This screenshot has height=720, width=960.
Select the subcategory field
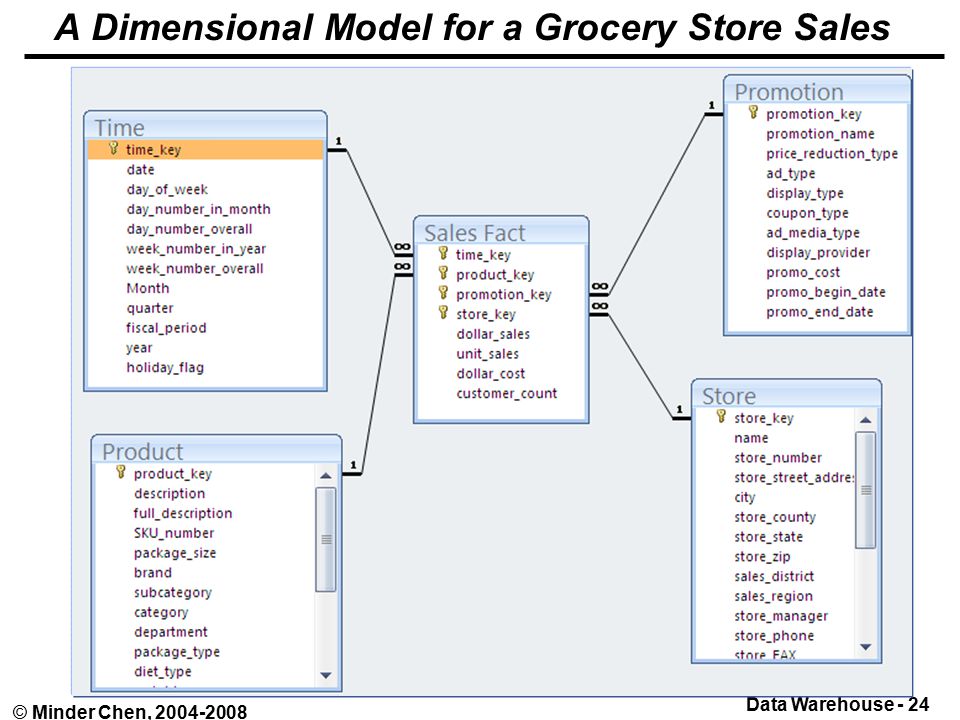tap(173, 592)
